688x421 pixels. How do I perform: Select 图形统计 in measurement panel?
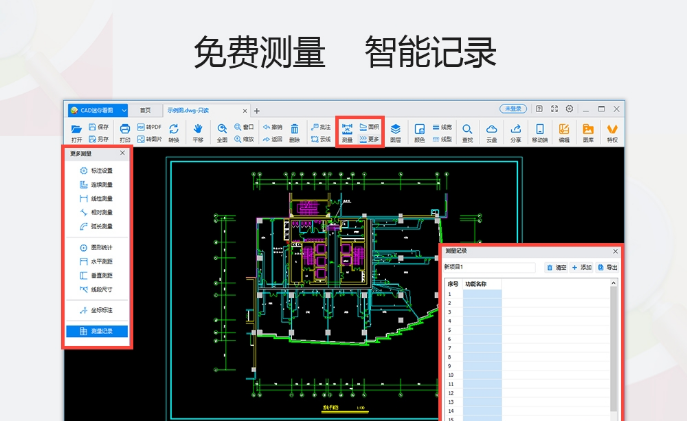click(x=97, y=247)
